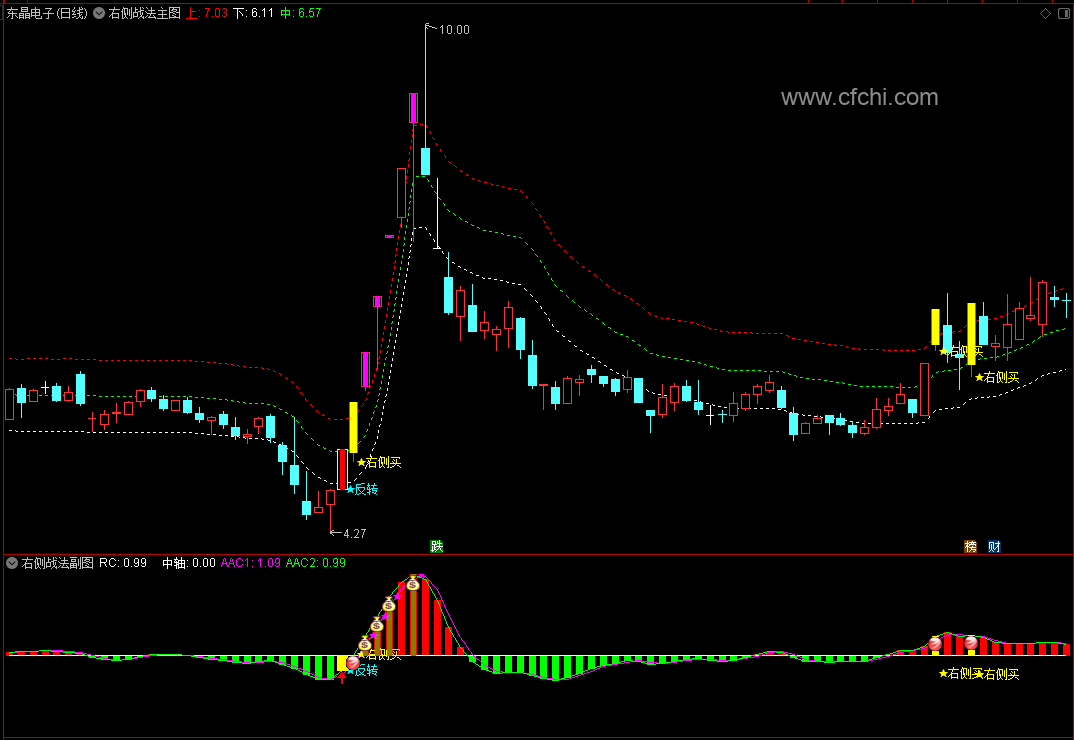The height and width of the screenshot is (740, 1074).
Task: Click the square panel icon at top right
Action: (x=1064, y=13)
